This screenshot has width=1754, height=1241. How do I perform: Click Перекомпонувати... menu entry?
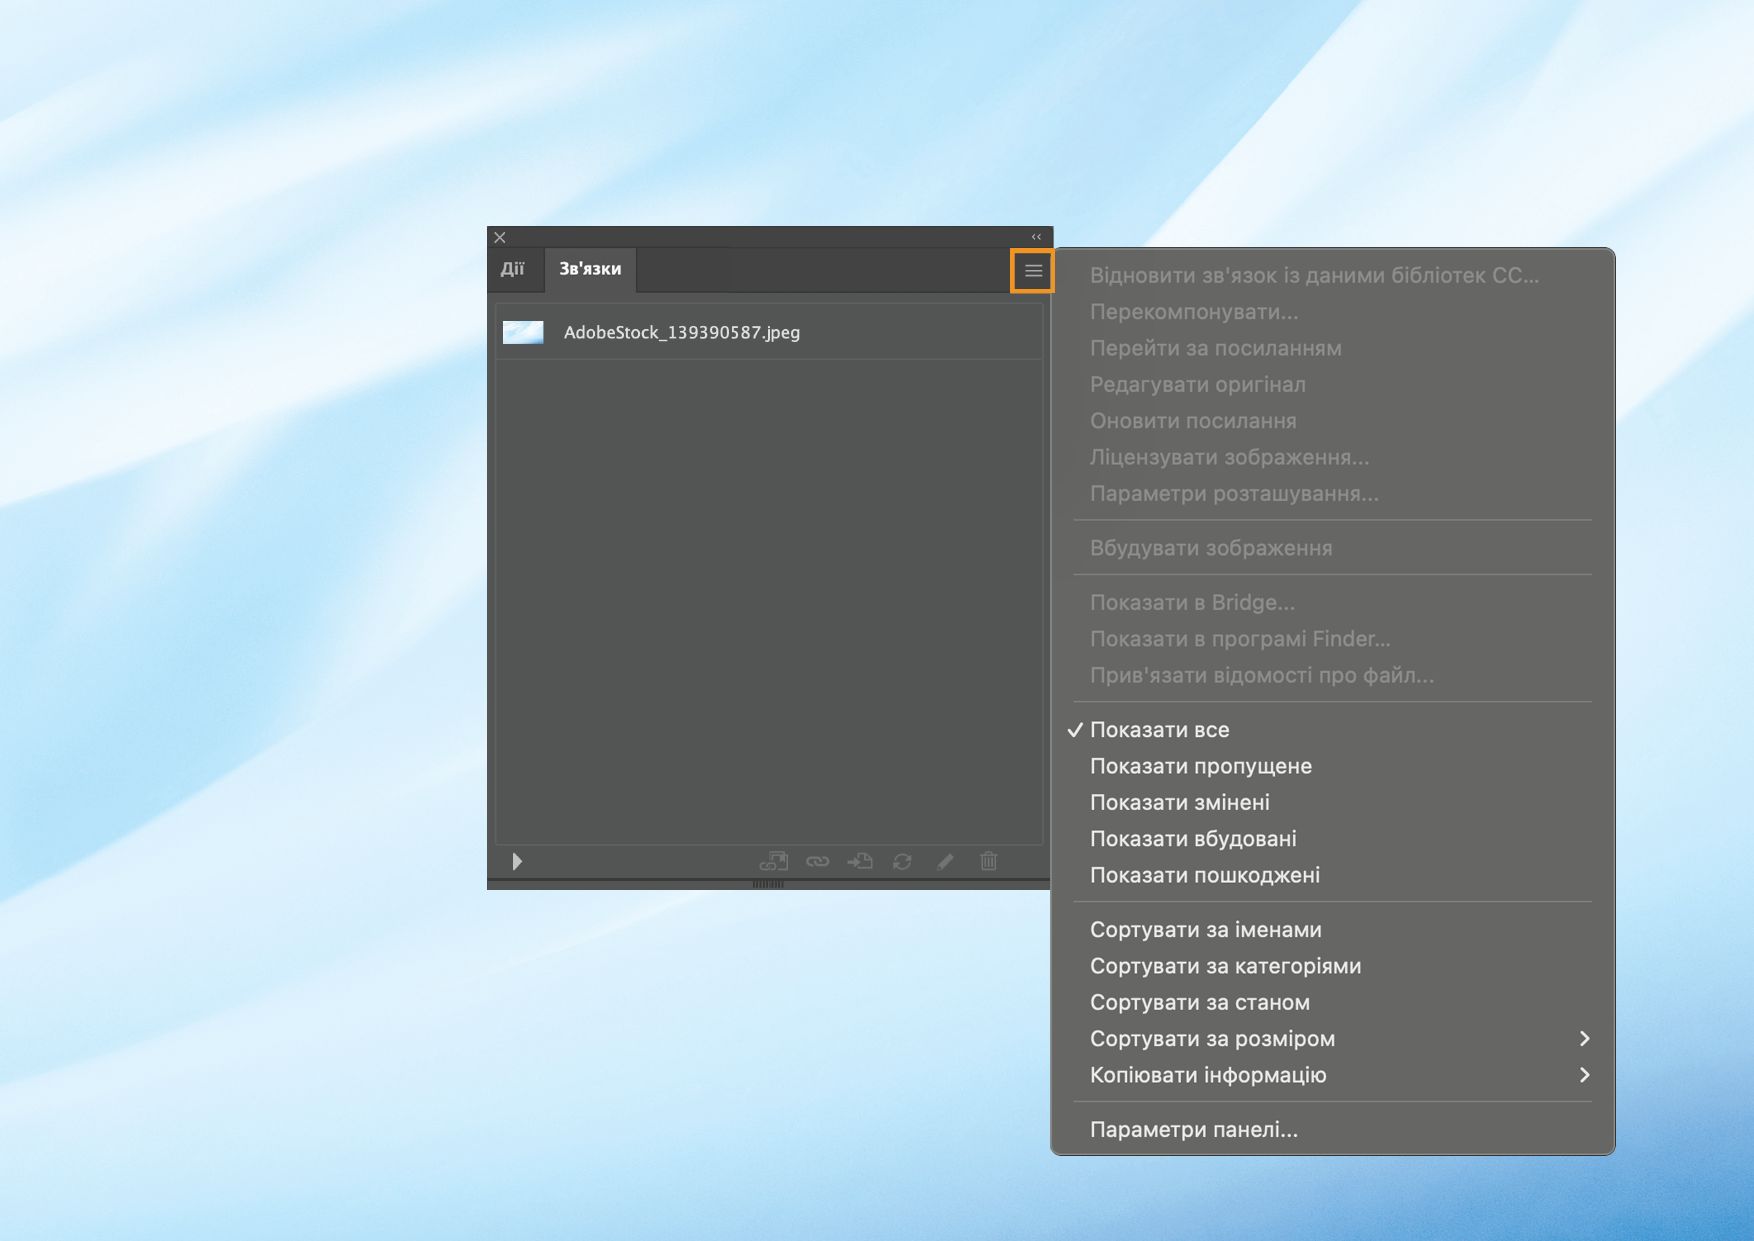click(1333, 312)
